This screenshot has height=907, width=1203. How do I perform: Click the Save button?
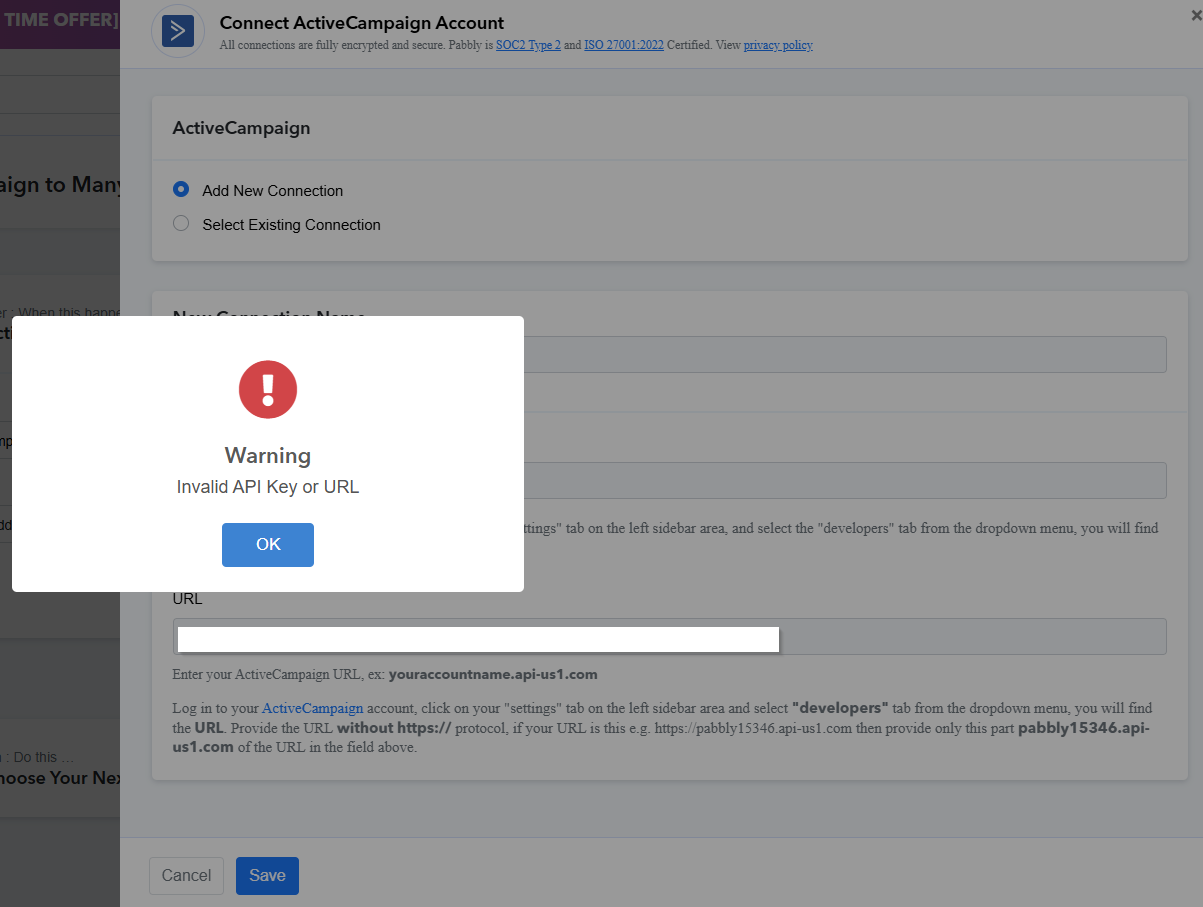(x=267, y=875)
